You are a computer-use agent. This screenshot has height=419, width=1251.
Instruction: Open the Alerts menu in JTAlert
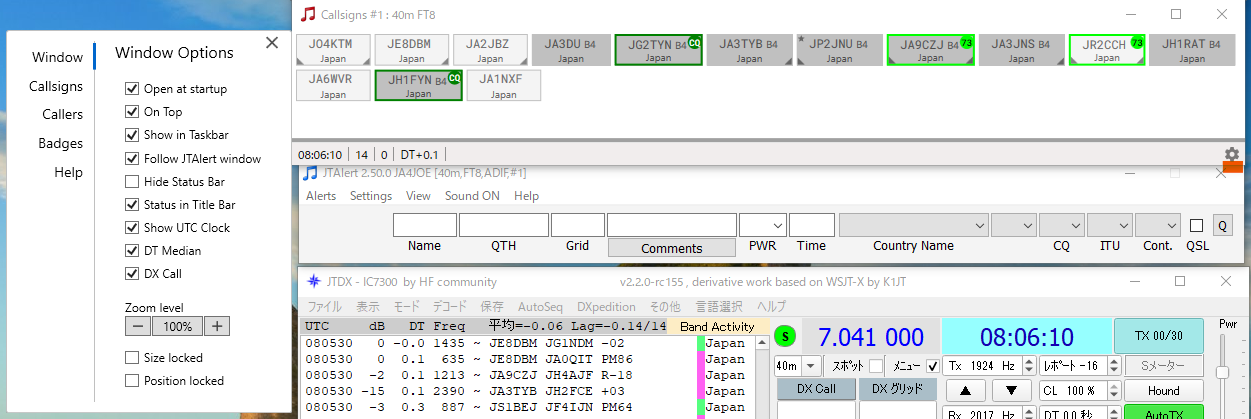(321, 196)
